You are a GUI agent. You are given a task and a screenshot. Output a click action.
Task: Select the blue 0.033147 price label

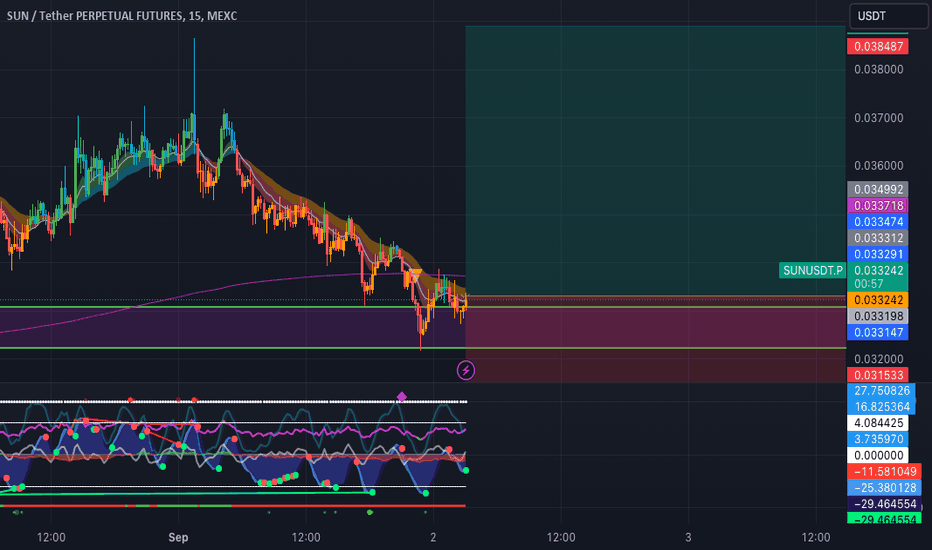pyautogui.click(x=878, y=332)
